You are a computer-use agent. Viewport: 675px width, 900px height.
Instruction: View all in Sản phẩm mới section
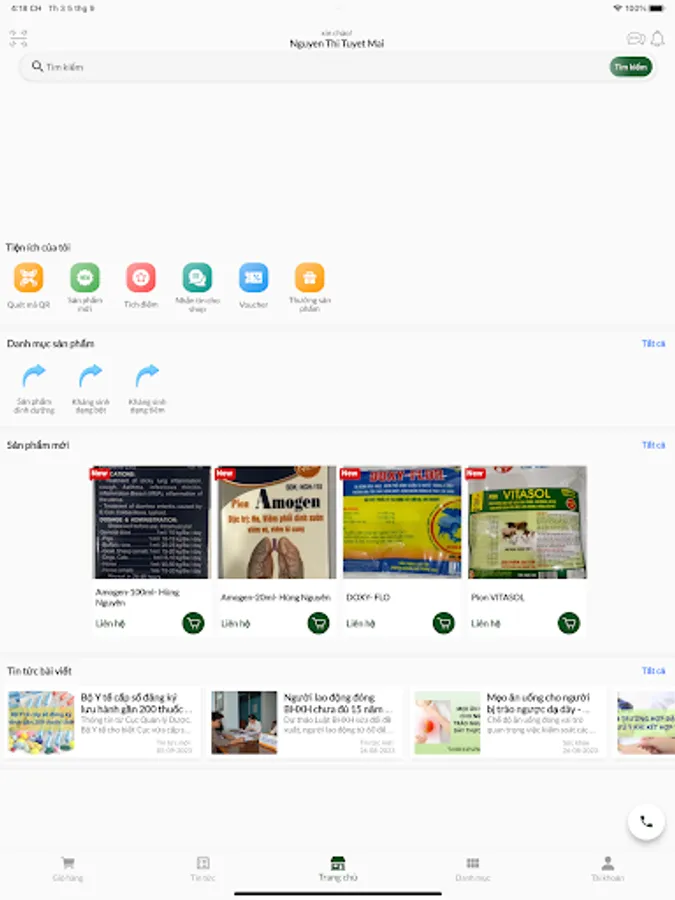coord(653,445)
